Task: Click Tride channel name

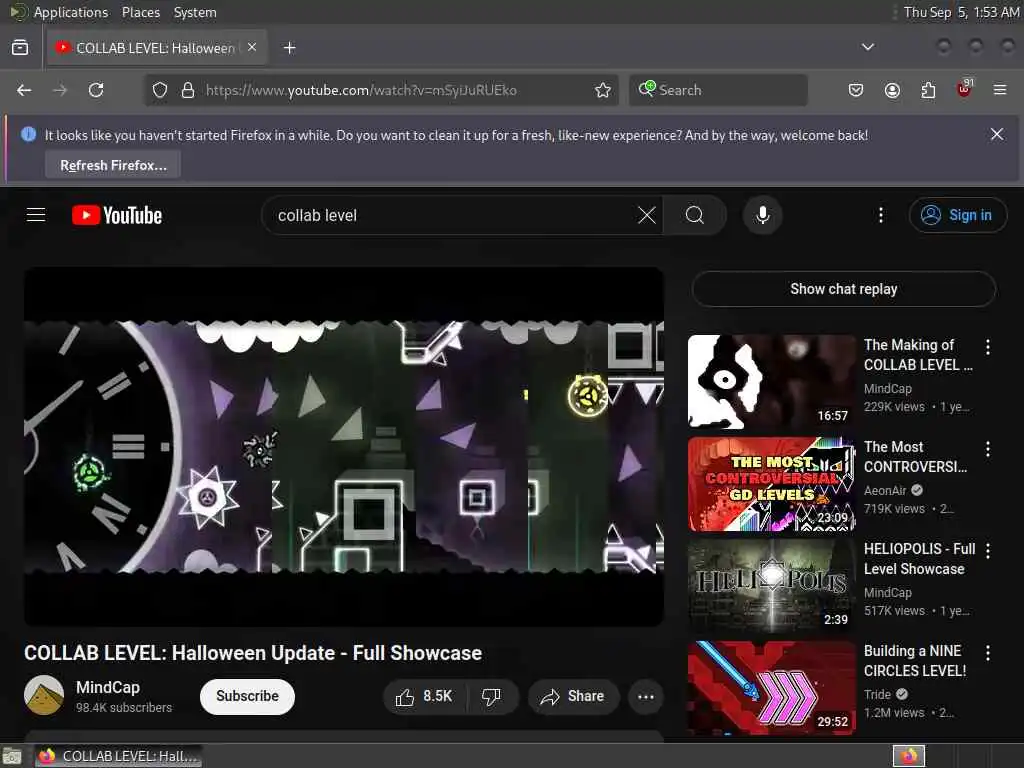Action: click(877, 694)
